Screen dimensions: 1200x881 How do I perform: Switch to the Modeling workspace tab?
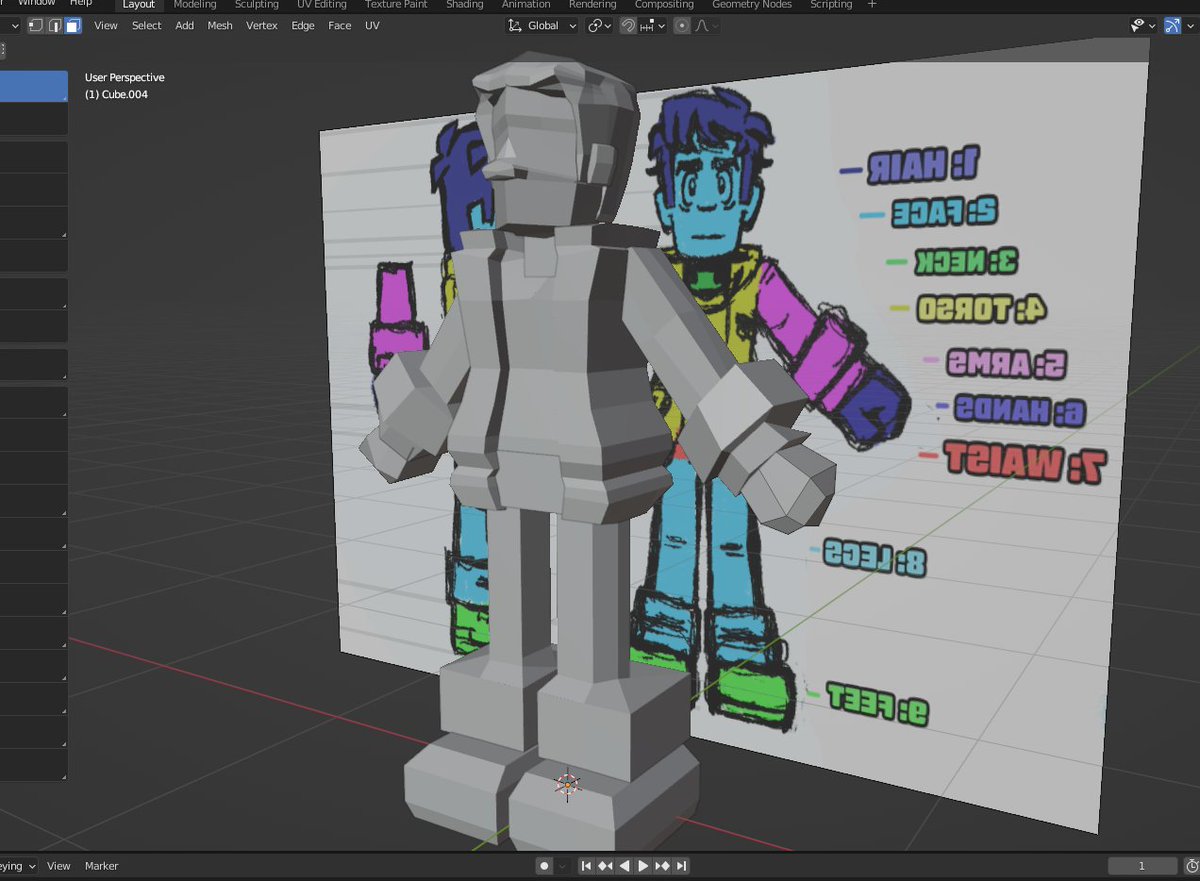click(195, 5)
